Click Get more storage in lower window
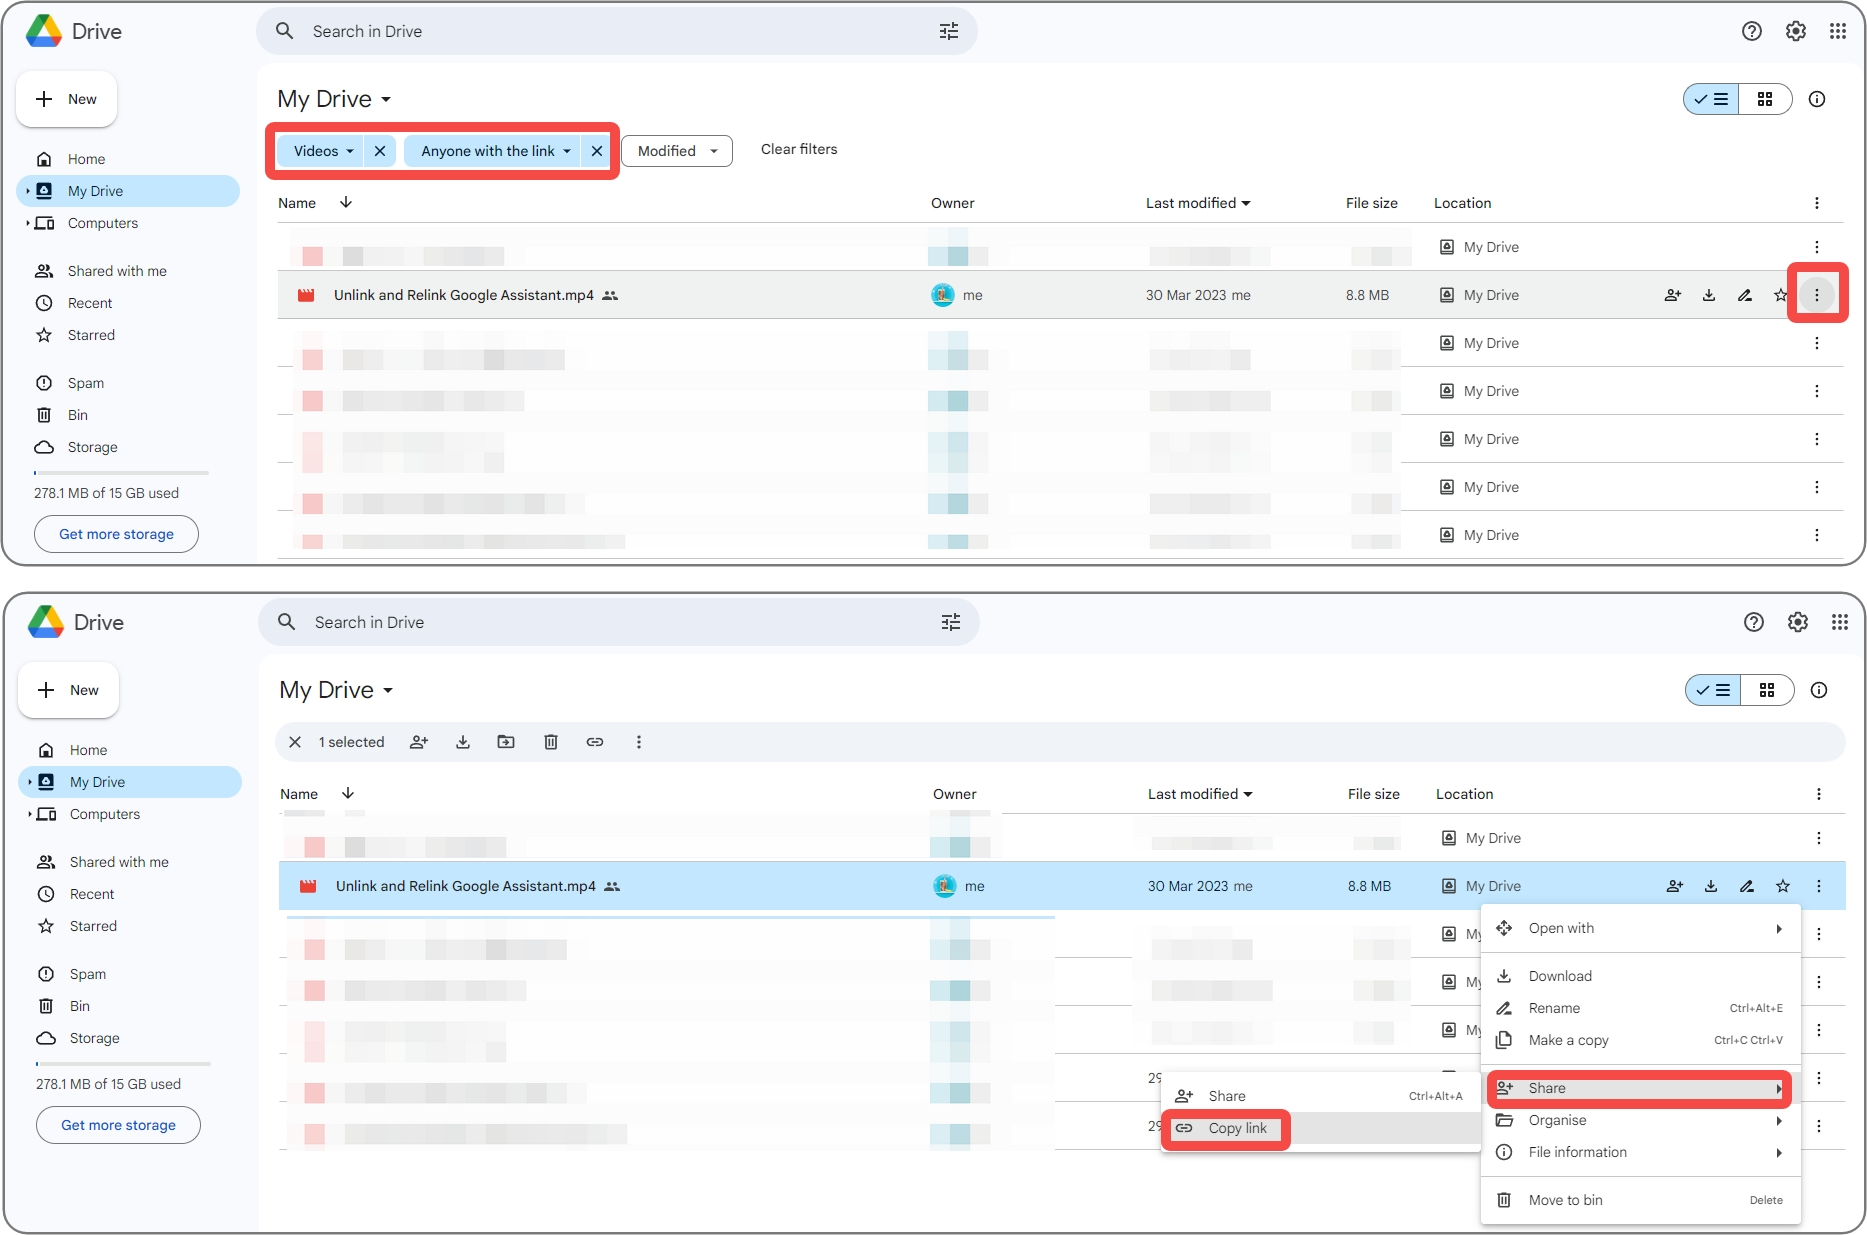This screenshot has width=1867, height=1235. click(118, 1125)
